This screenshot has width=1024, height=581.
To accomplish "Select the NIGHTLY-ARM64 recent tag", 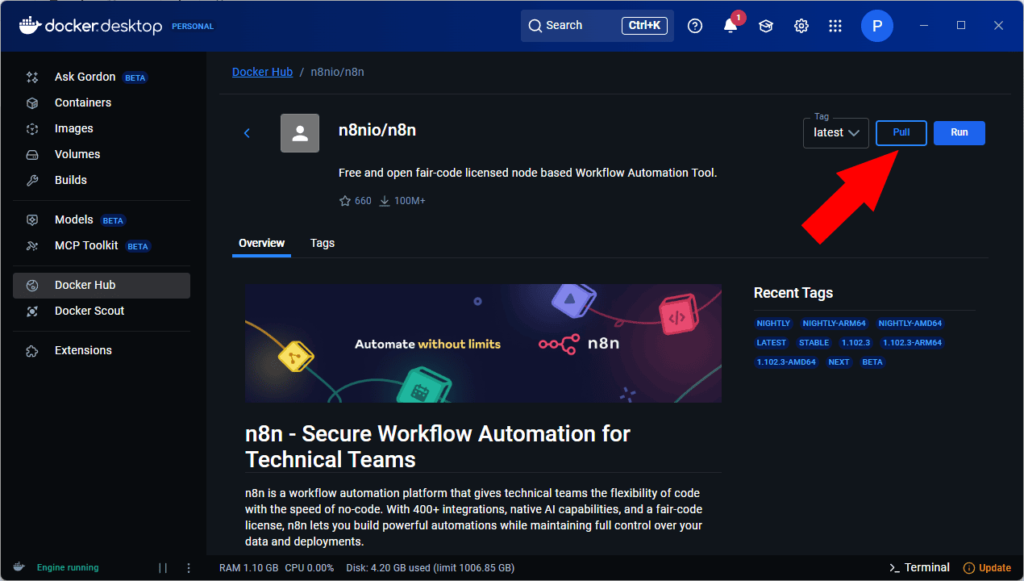I will click(x=834, y=323).
